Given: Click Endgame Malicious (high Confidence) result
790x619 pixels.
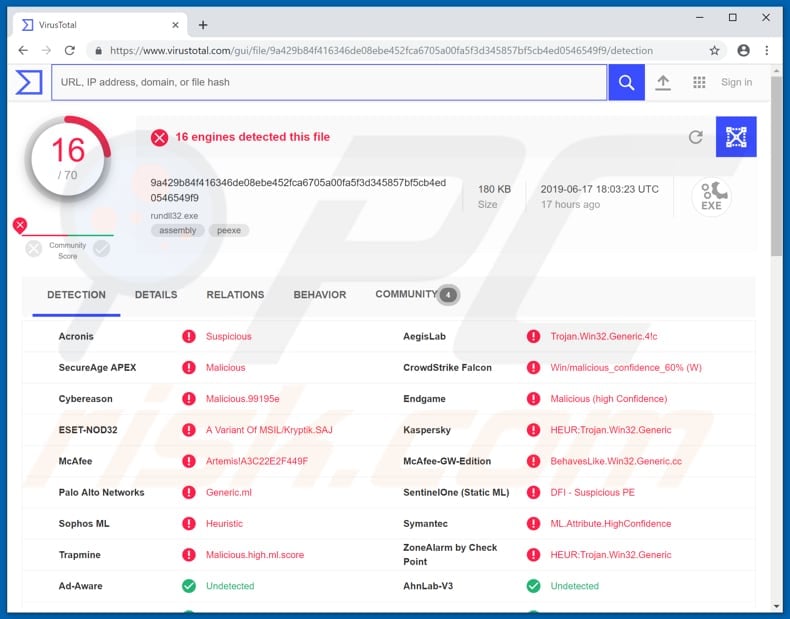Looking at the screenshot, I should (609, 399).
